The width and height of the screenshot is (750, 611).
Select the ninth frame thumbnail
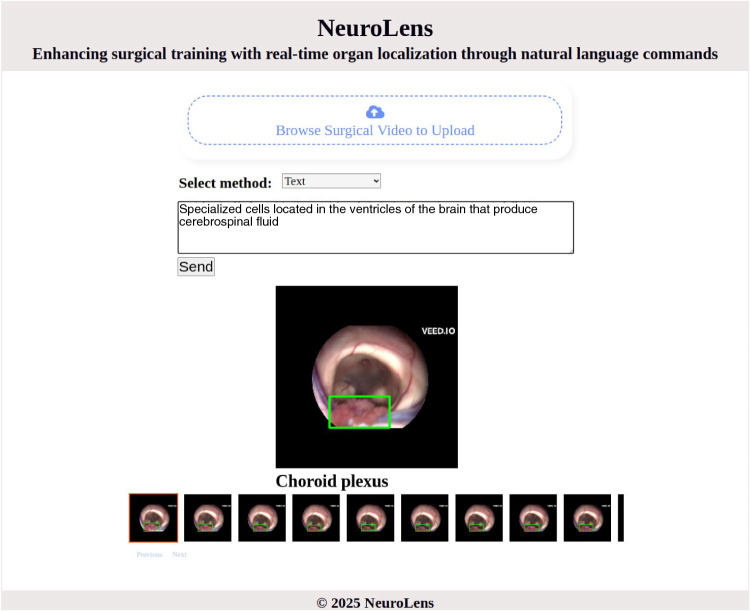587,518
